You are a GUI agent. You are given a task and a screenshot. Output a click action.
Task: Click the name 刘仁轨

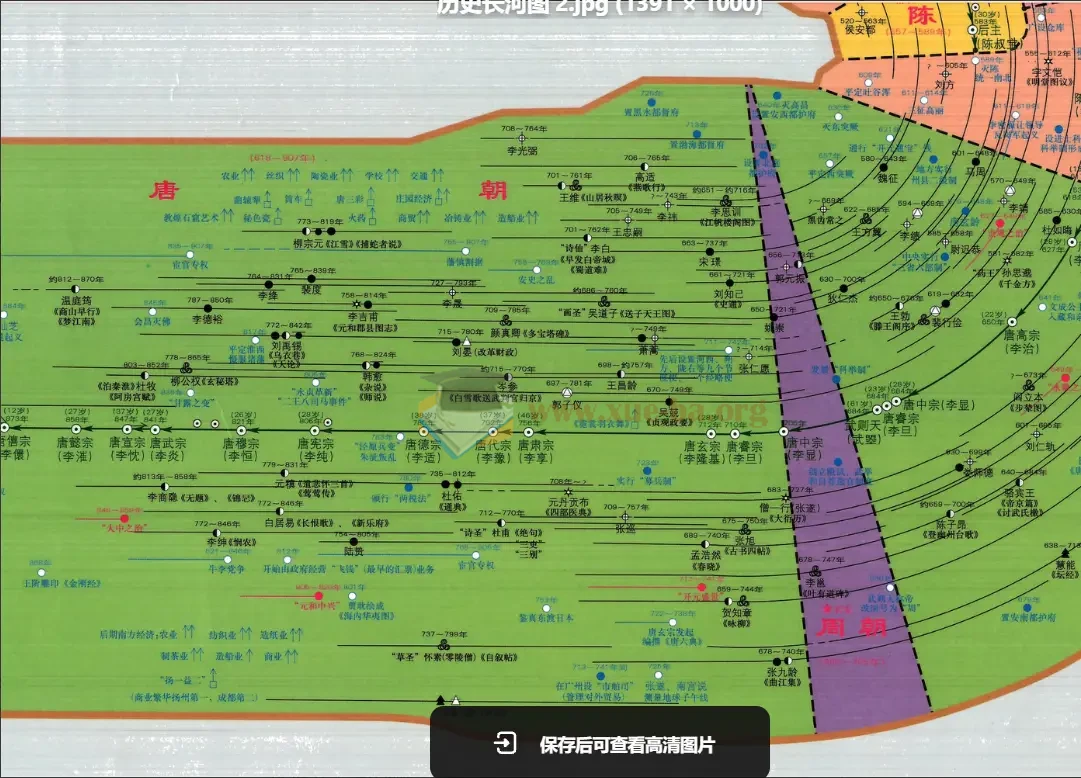pos(1039,446)
